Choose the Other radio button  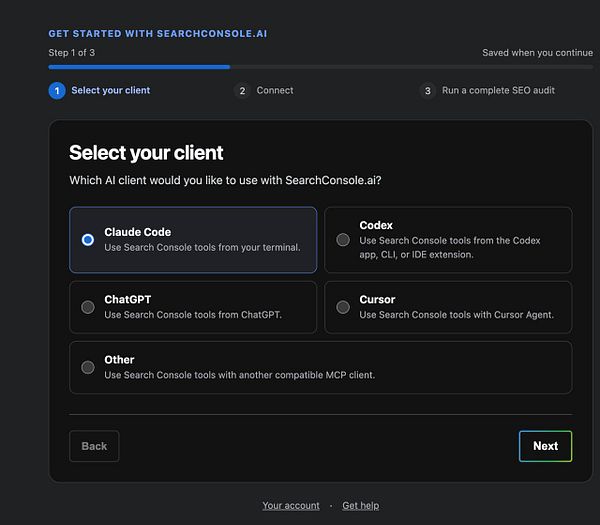(x=88, y=367)
